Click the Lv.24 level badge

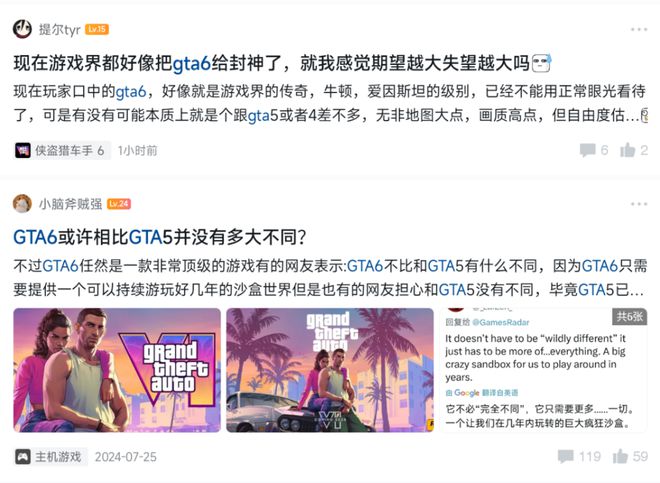click(x=119, y=204)
